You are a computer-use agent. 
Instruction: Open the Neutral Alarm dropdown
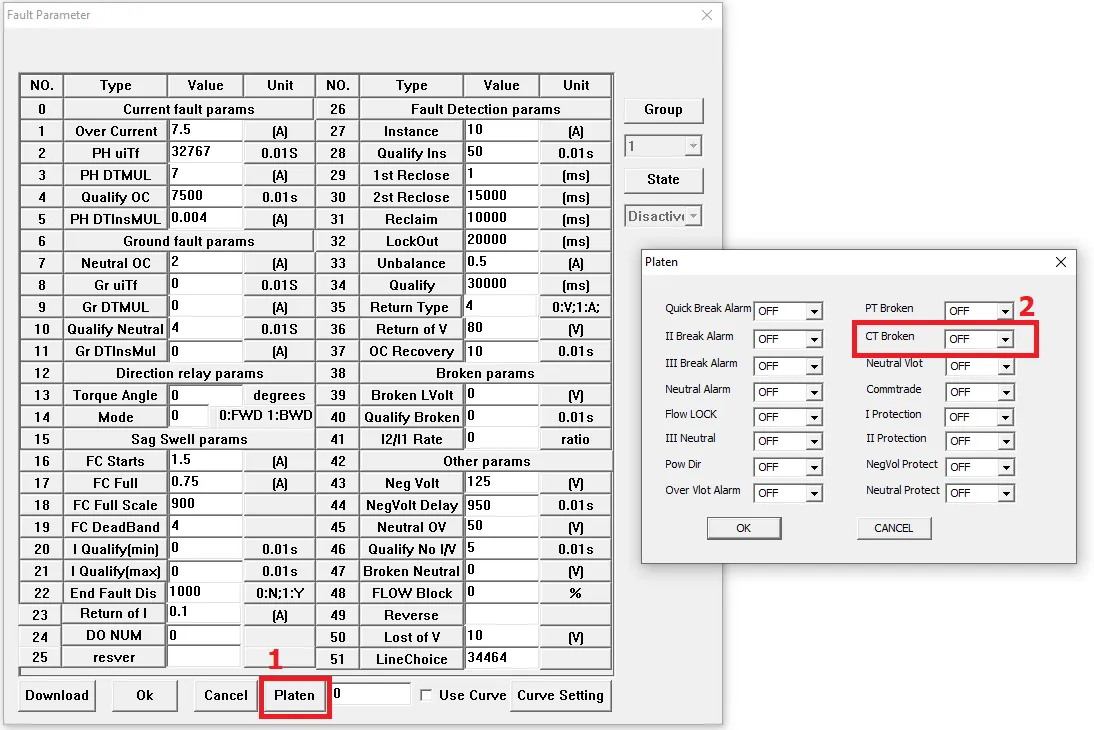pyautogui.click(x=788, y=392)
